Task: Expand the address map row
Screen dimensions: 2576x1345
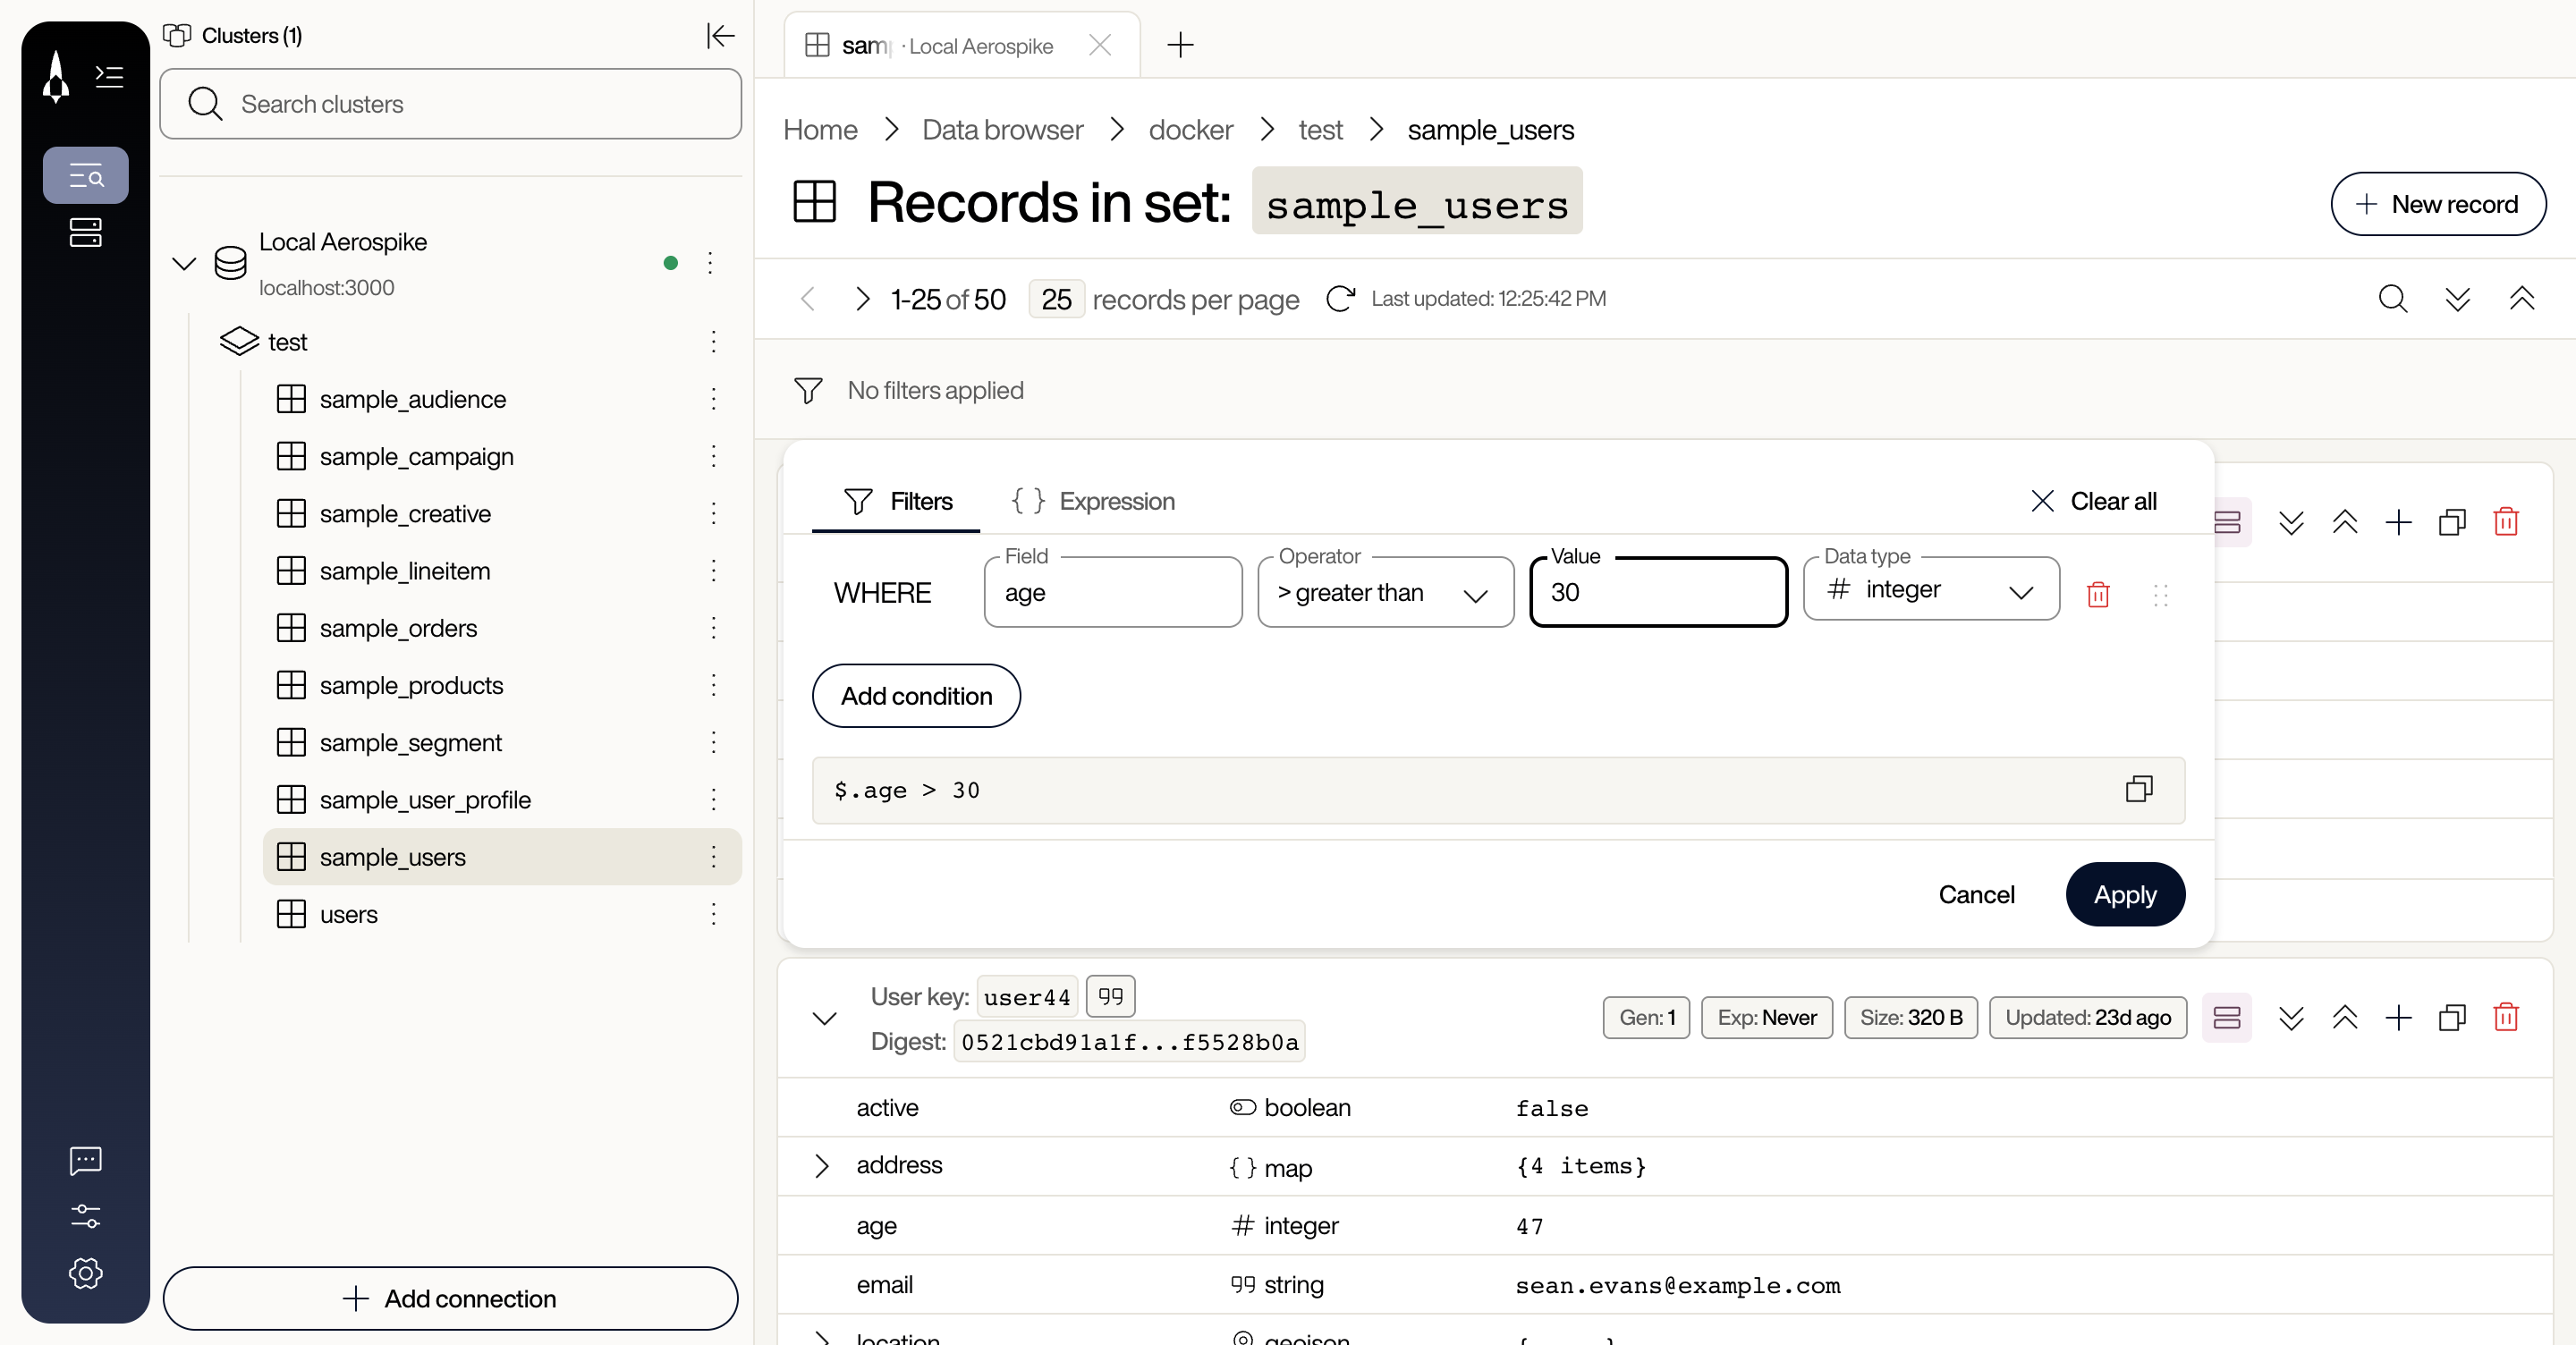Action: [x=821, y=1165]
